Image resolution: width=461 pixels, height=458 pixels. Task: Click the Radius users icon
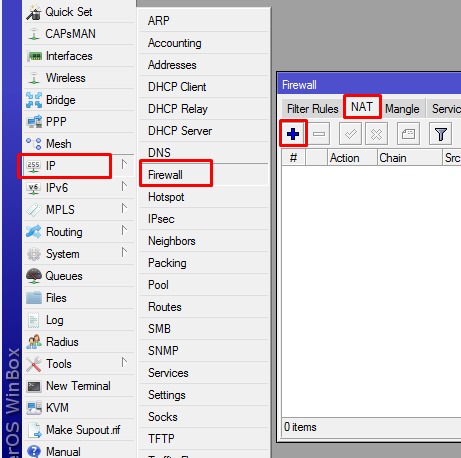[x=34, y=342]
